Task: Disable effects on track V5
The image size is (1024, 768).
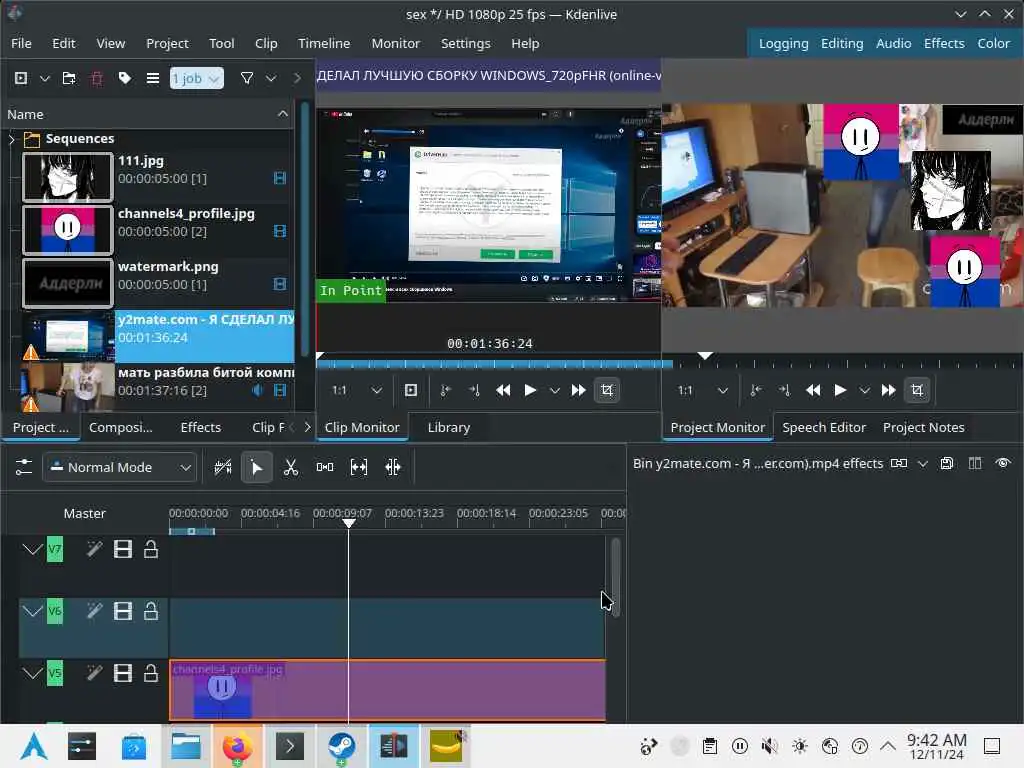Action: click(95, 673)
